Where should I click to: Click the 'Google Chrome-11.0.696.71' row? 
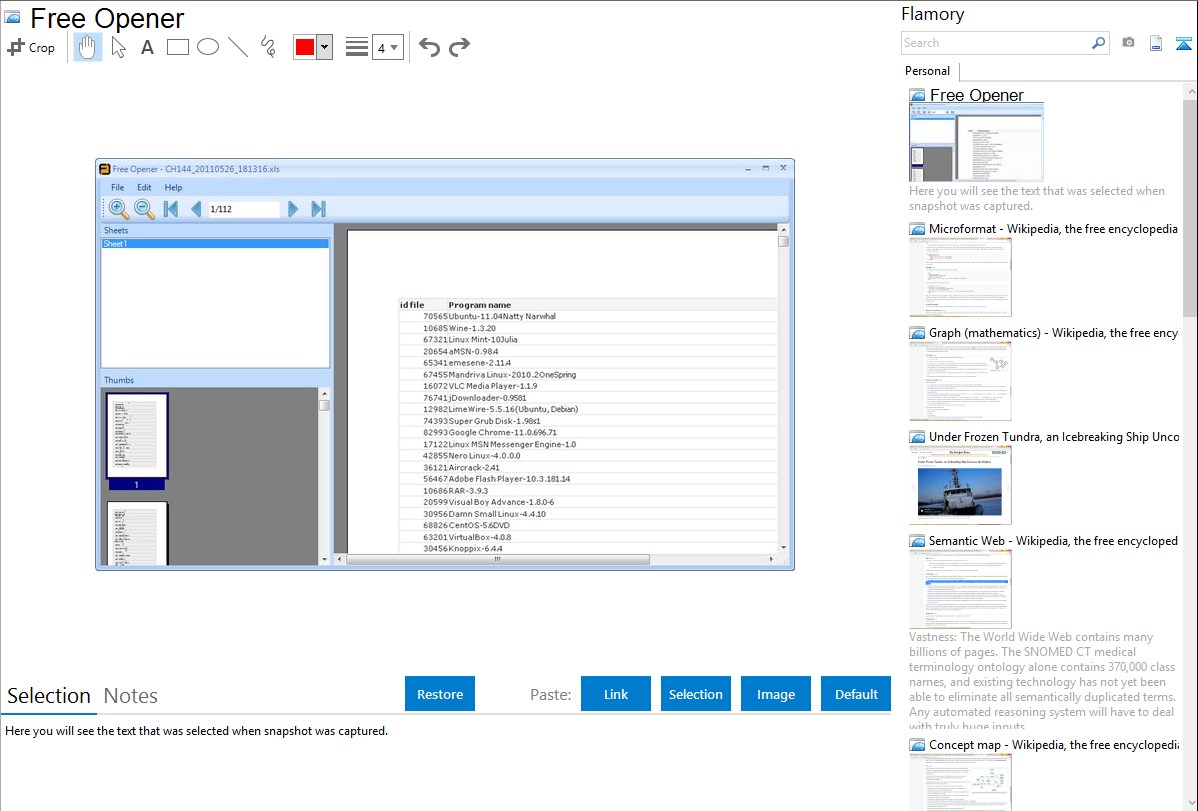588,433
